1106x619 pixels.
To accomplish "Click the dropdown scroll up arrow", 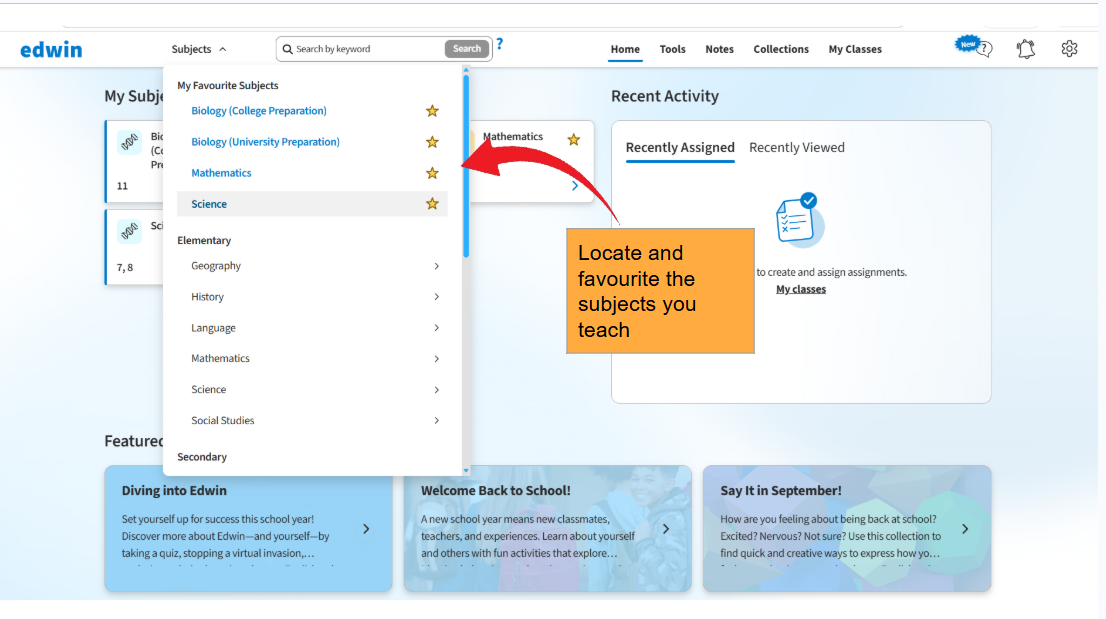I will point(466,70).
